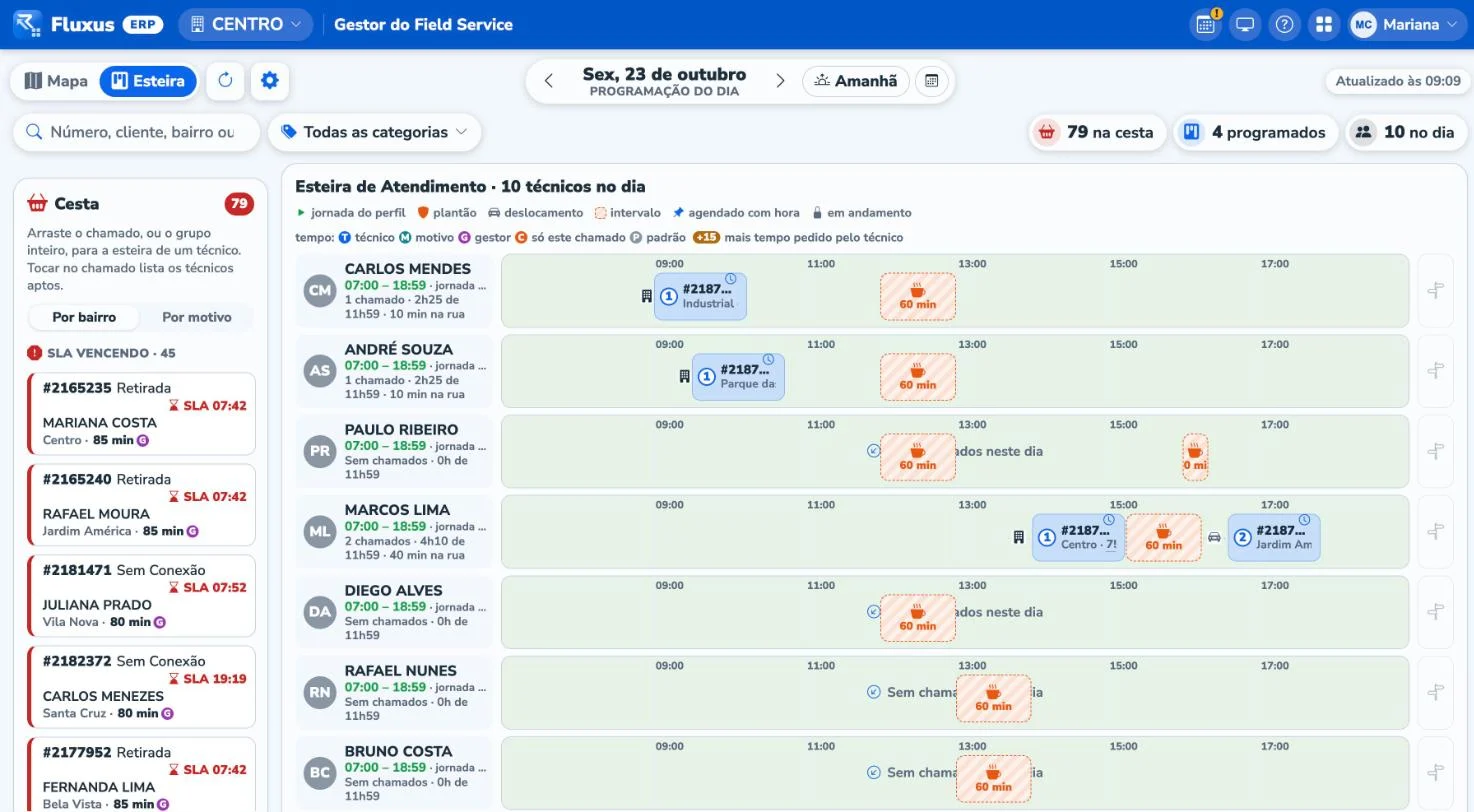Click the 79 na cesta chip
Screen dimensions: 1474x812
[1097, 132]
